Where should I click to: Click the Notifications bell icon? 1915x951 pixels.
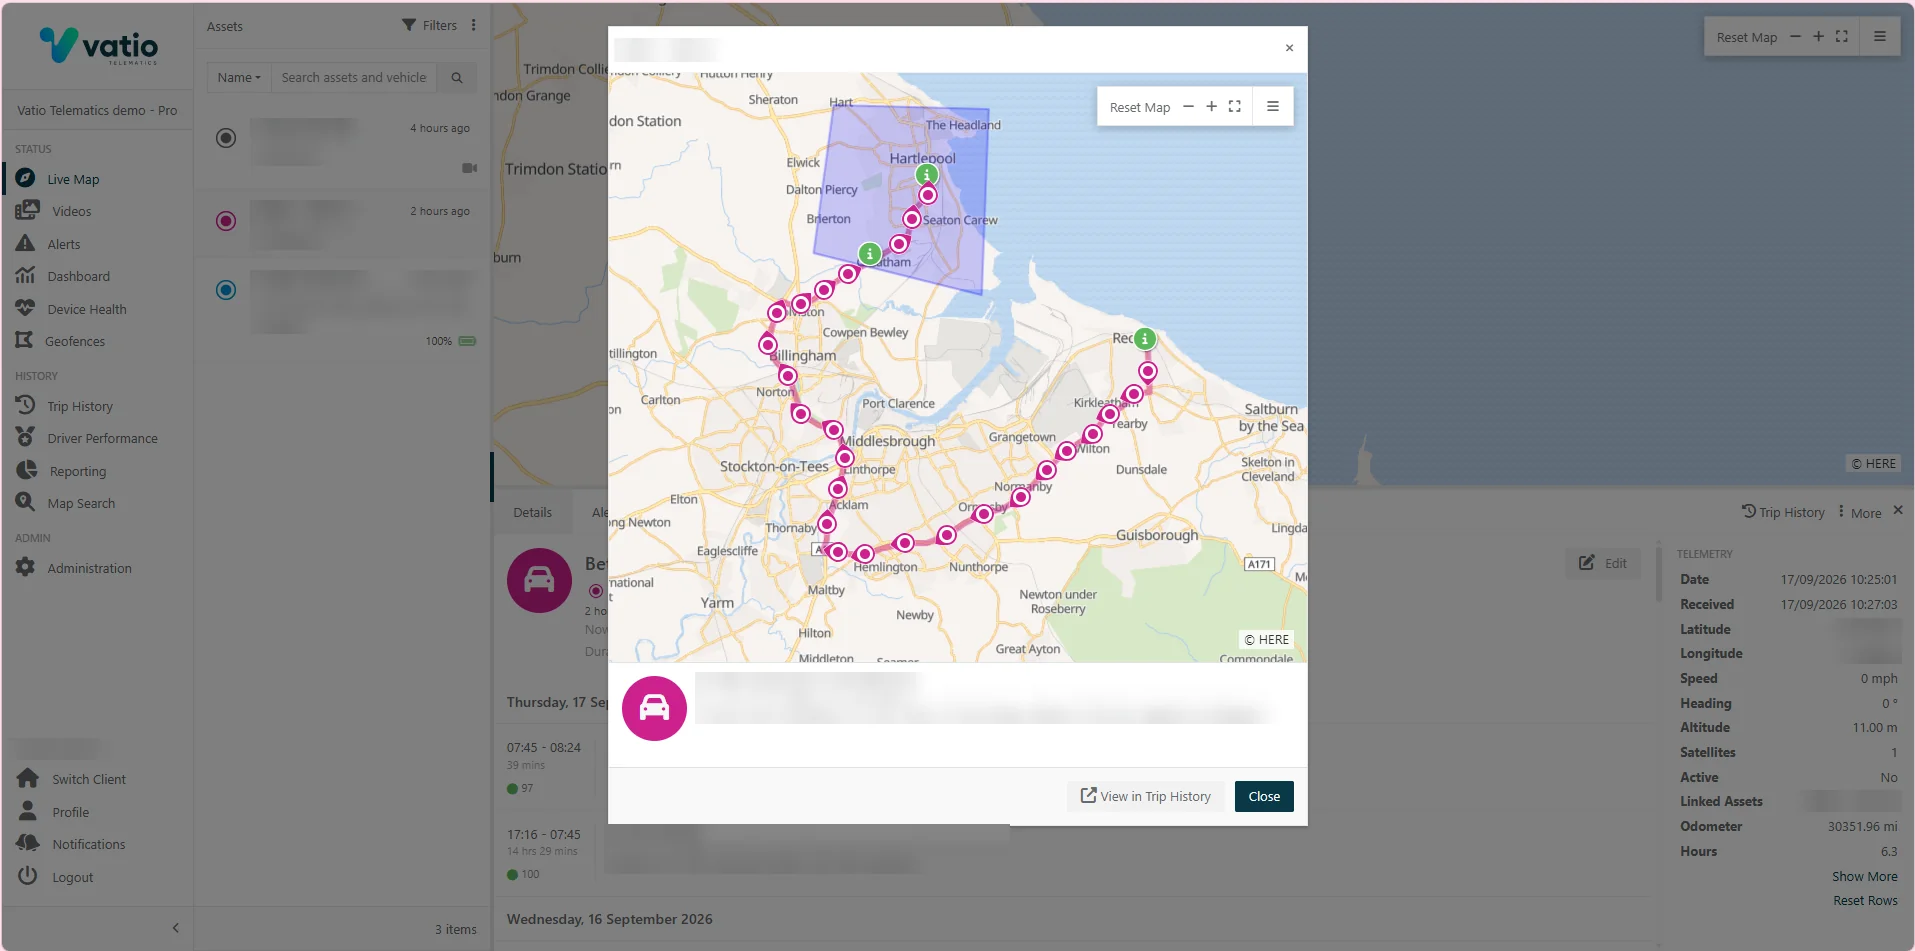28,843
